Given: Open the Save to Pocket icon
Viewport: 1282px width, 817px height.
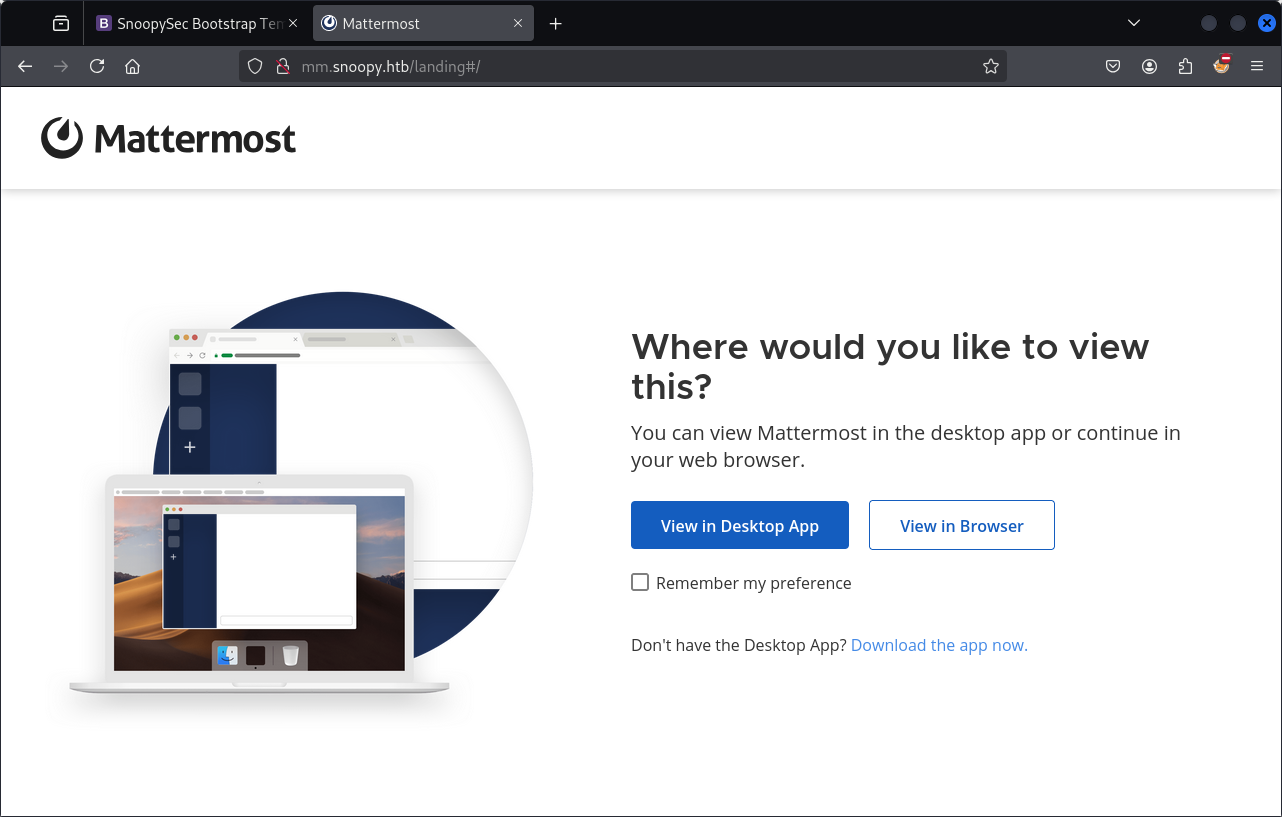Looking at the screenshot, I should coord(1113,66).
